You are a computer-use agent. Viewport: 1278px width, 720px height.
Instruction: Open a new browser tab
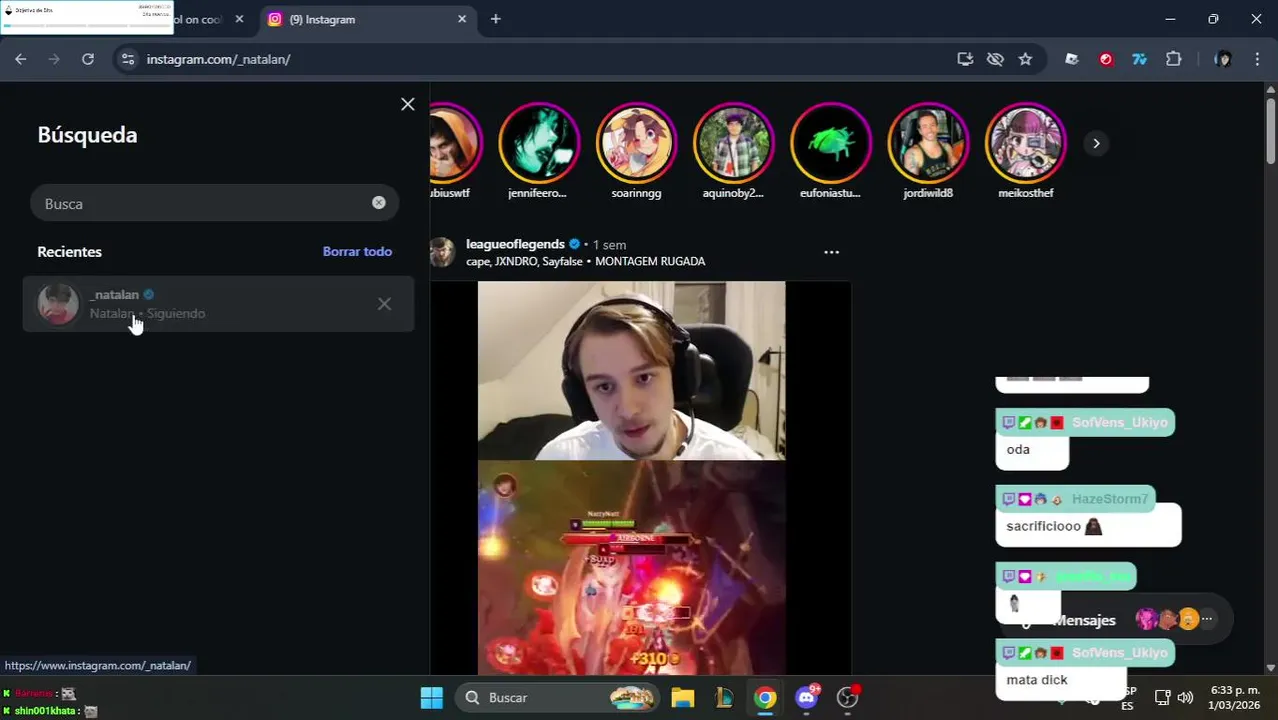pos(495,19)
